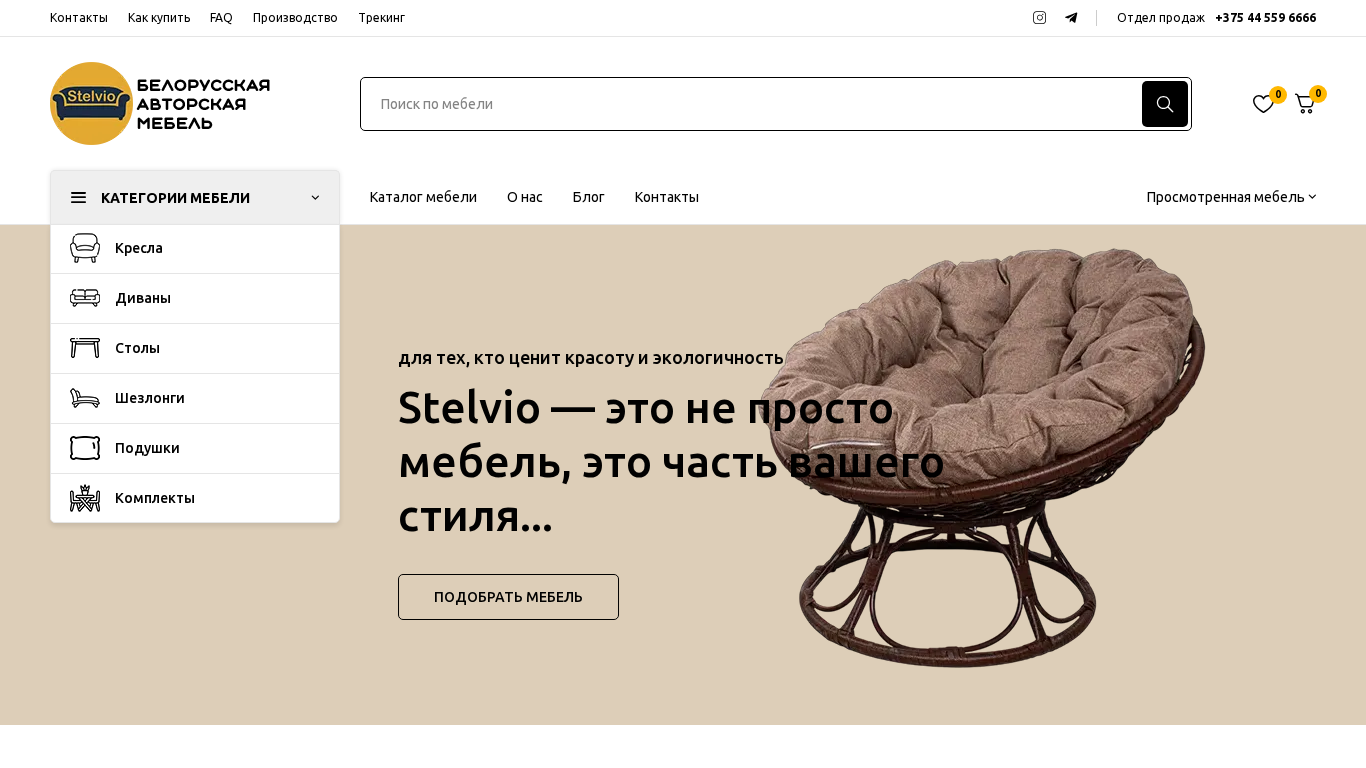1366x768 pixels.
Task: Open Каталог мебели menu item
Action: (423, 197)
